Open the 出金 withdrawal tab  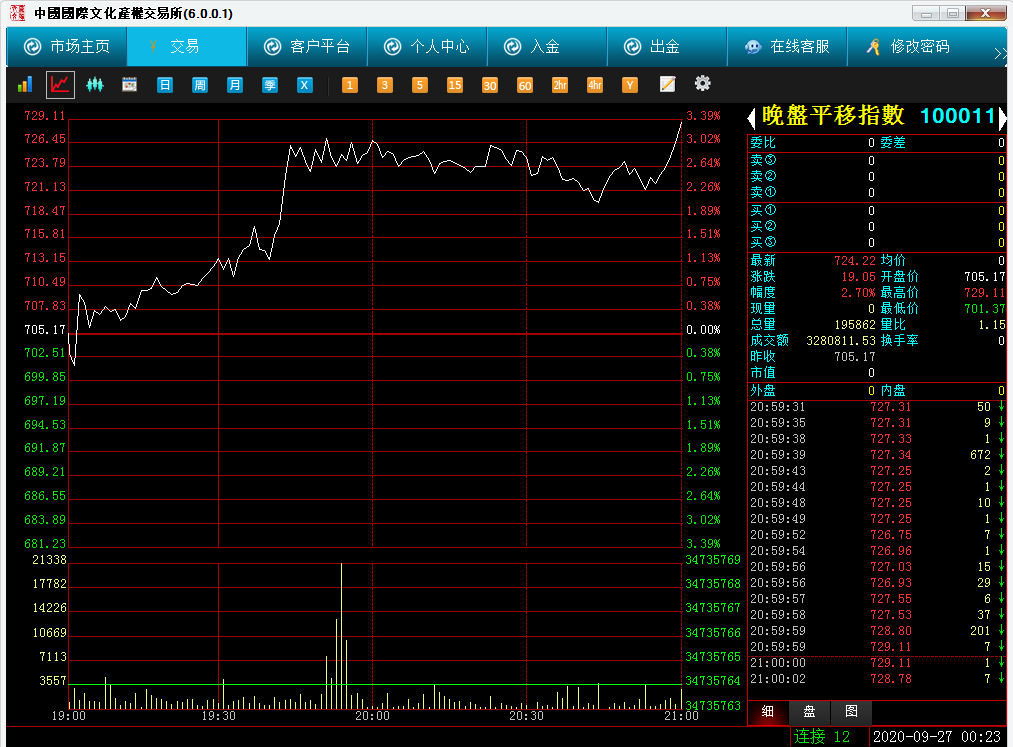[x=667, y=47]
